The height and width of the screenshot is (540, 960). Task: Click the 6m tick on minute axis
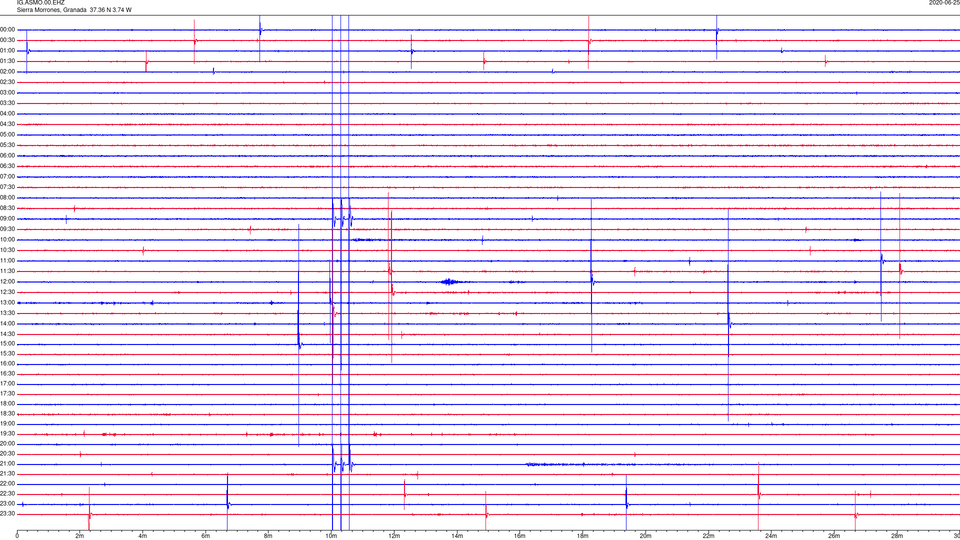206,536
